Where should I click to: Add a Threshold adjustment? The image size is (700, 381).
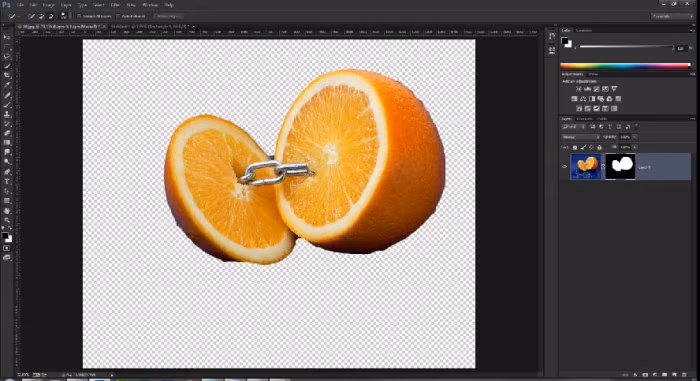[596, 109]
